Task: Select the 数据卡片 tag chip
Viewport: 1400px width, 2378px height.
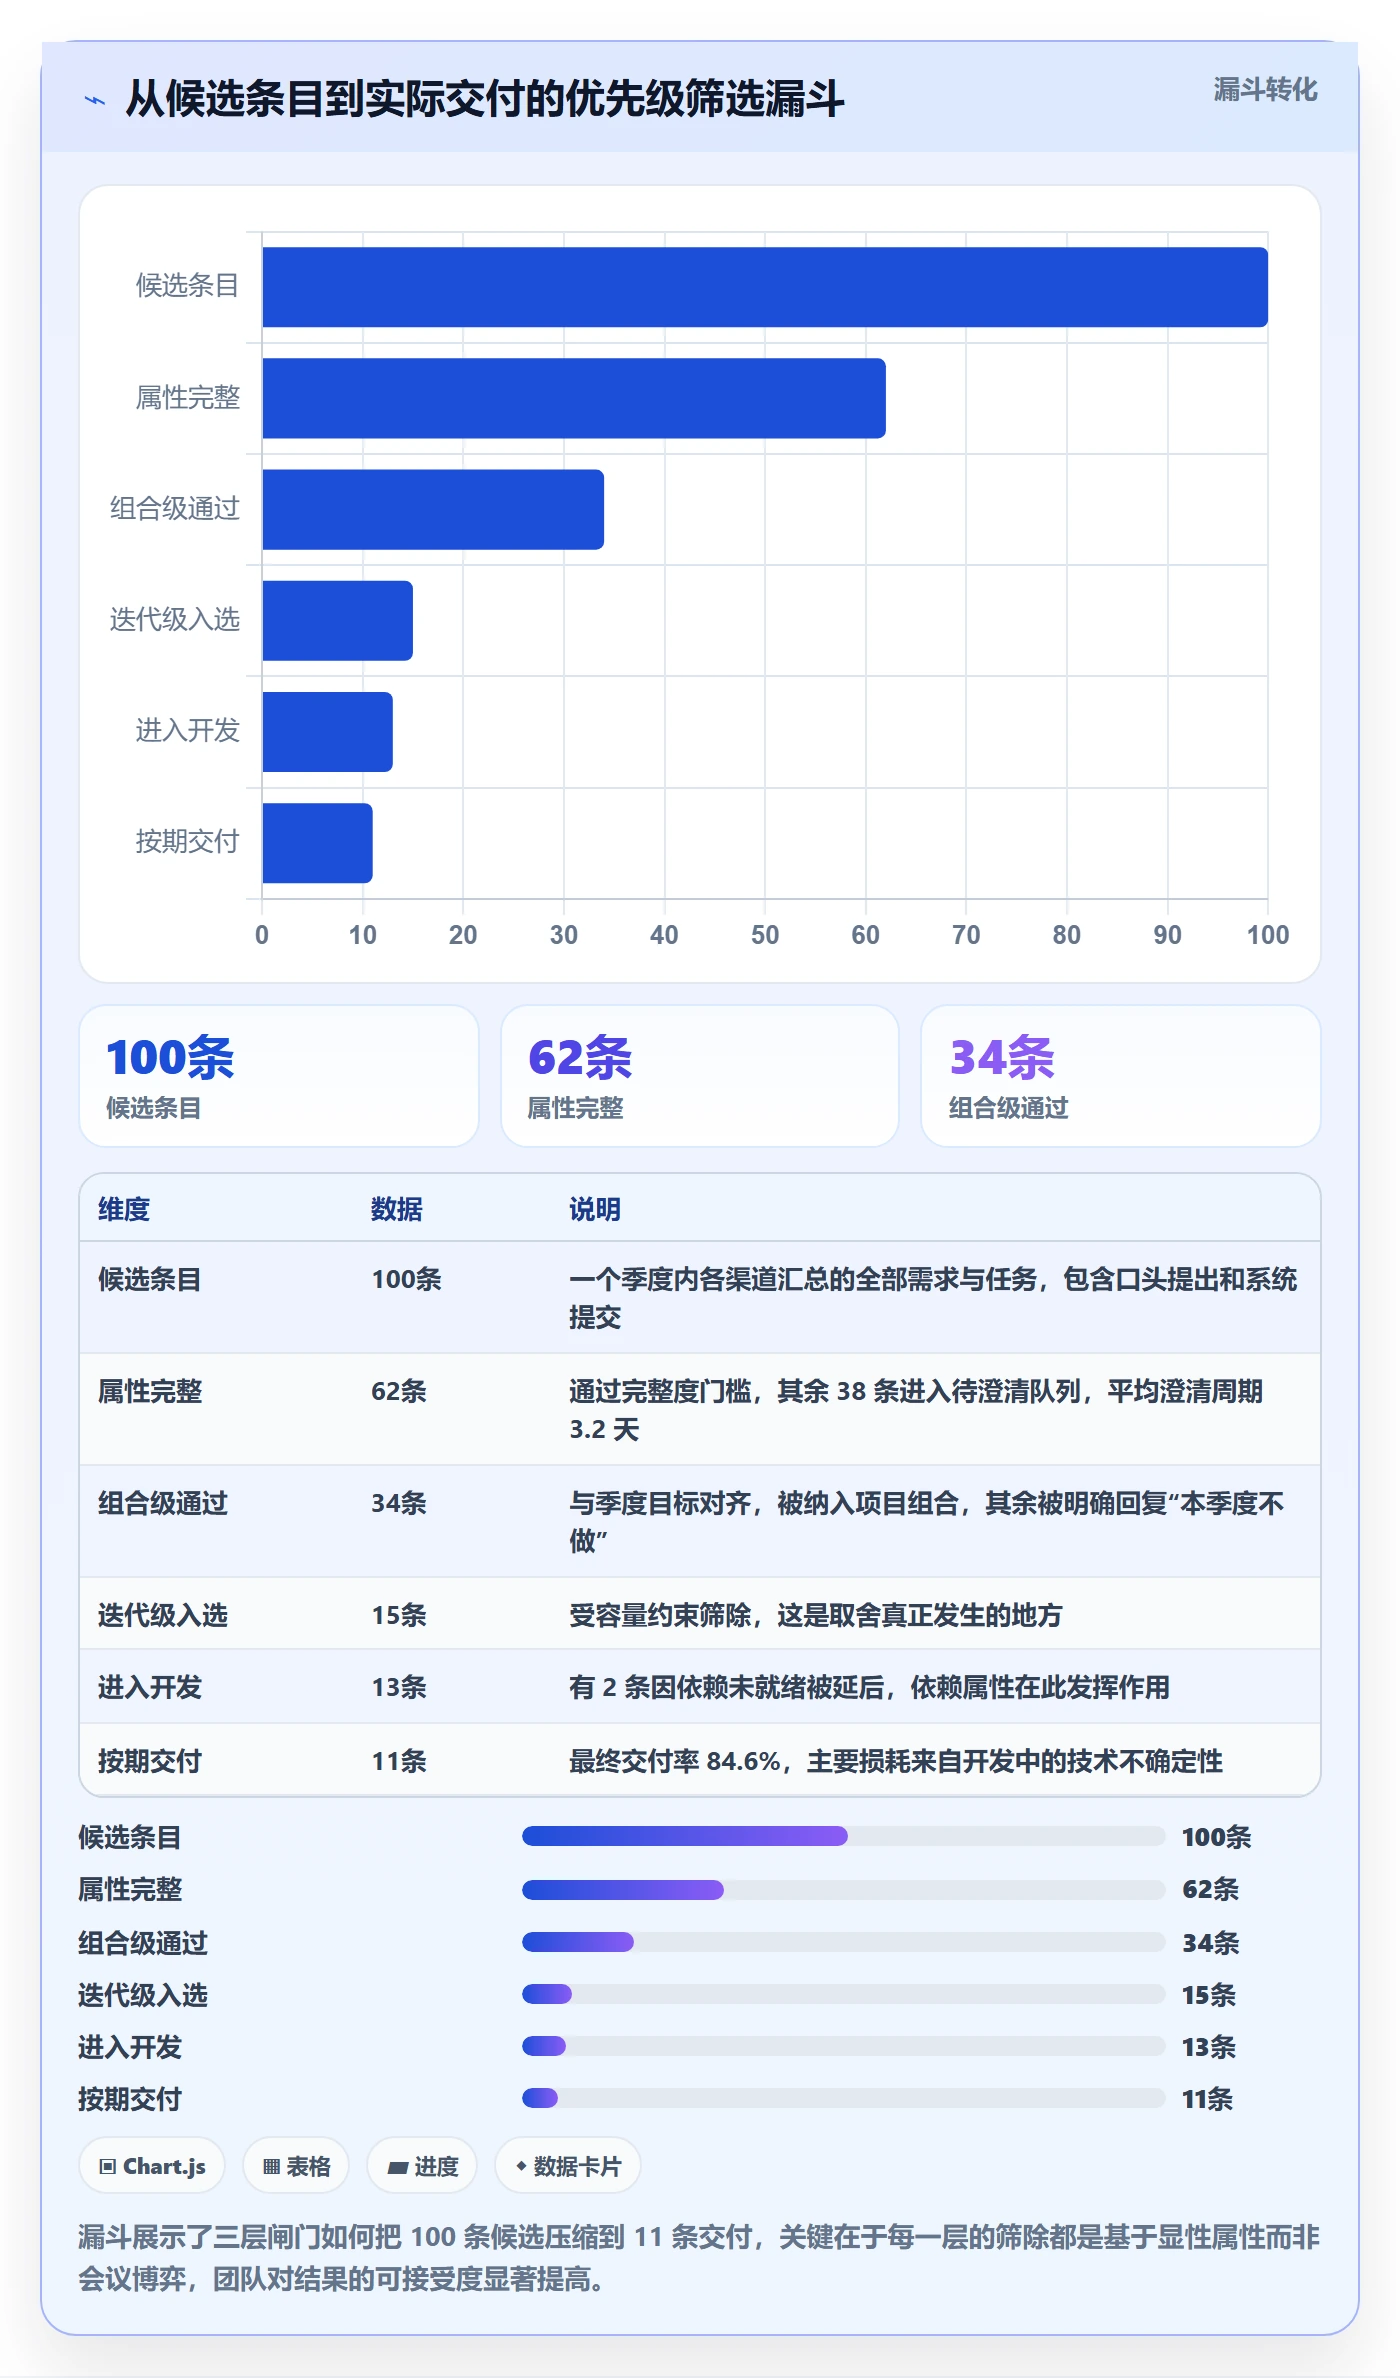Action: tap(568, 2165)
